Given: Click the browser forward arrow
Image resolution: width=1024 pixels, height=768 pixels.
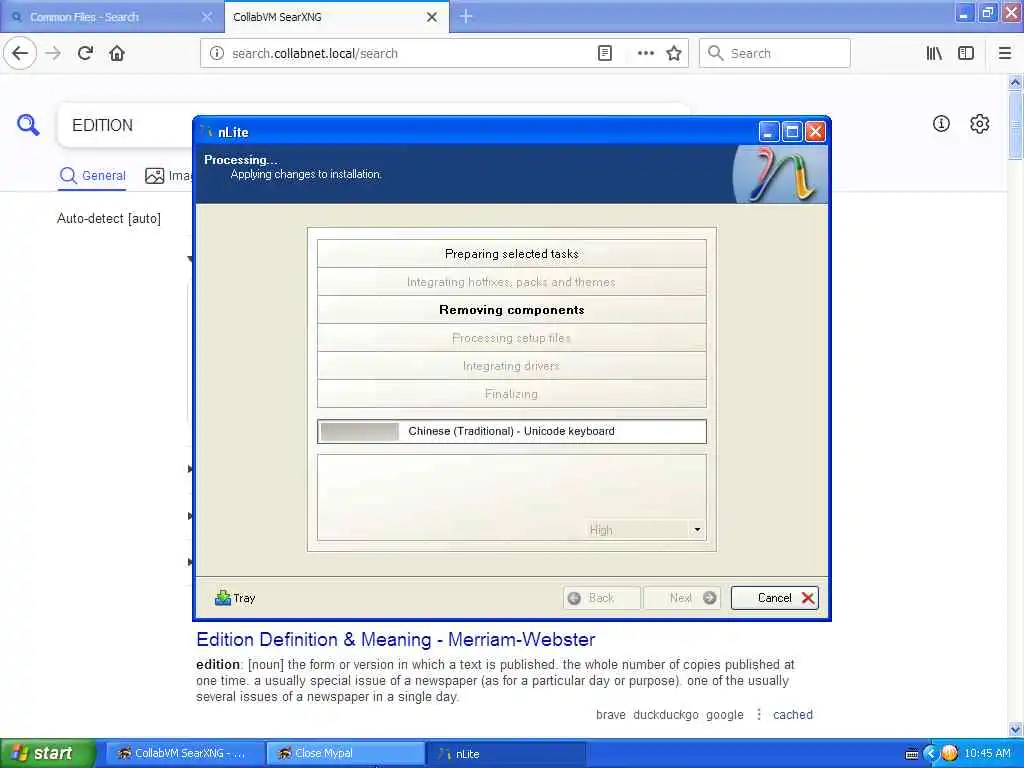Looking at the screenshot, I should click(x=54, y=53).
